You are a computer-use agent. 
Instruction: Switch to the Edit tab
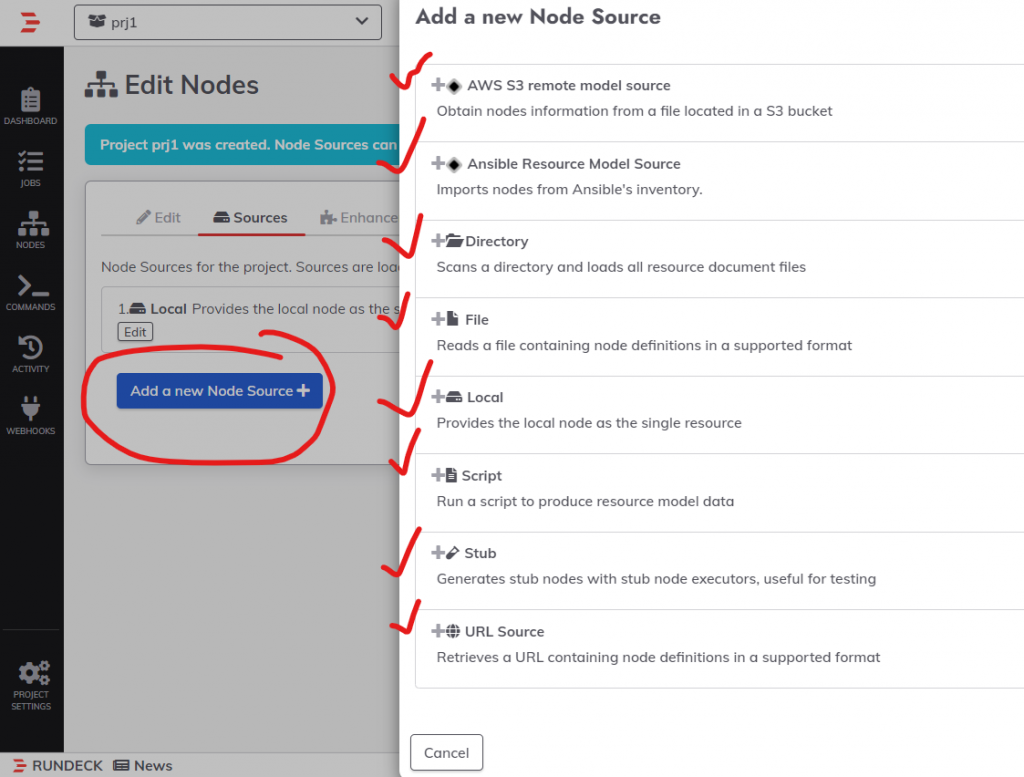tap(159, 217)
